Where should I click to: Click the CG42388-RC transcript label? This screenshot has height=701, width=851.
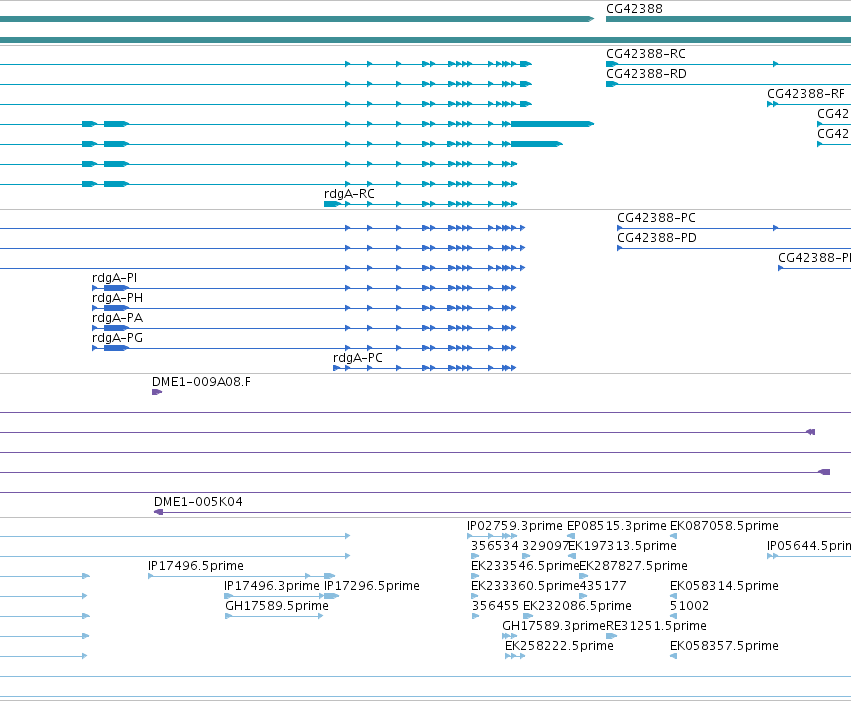coord(646,54)
